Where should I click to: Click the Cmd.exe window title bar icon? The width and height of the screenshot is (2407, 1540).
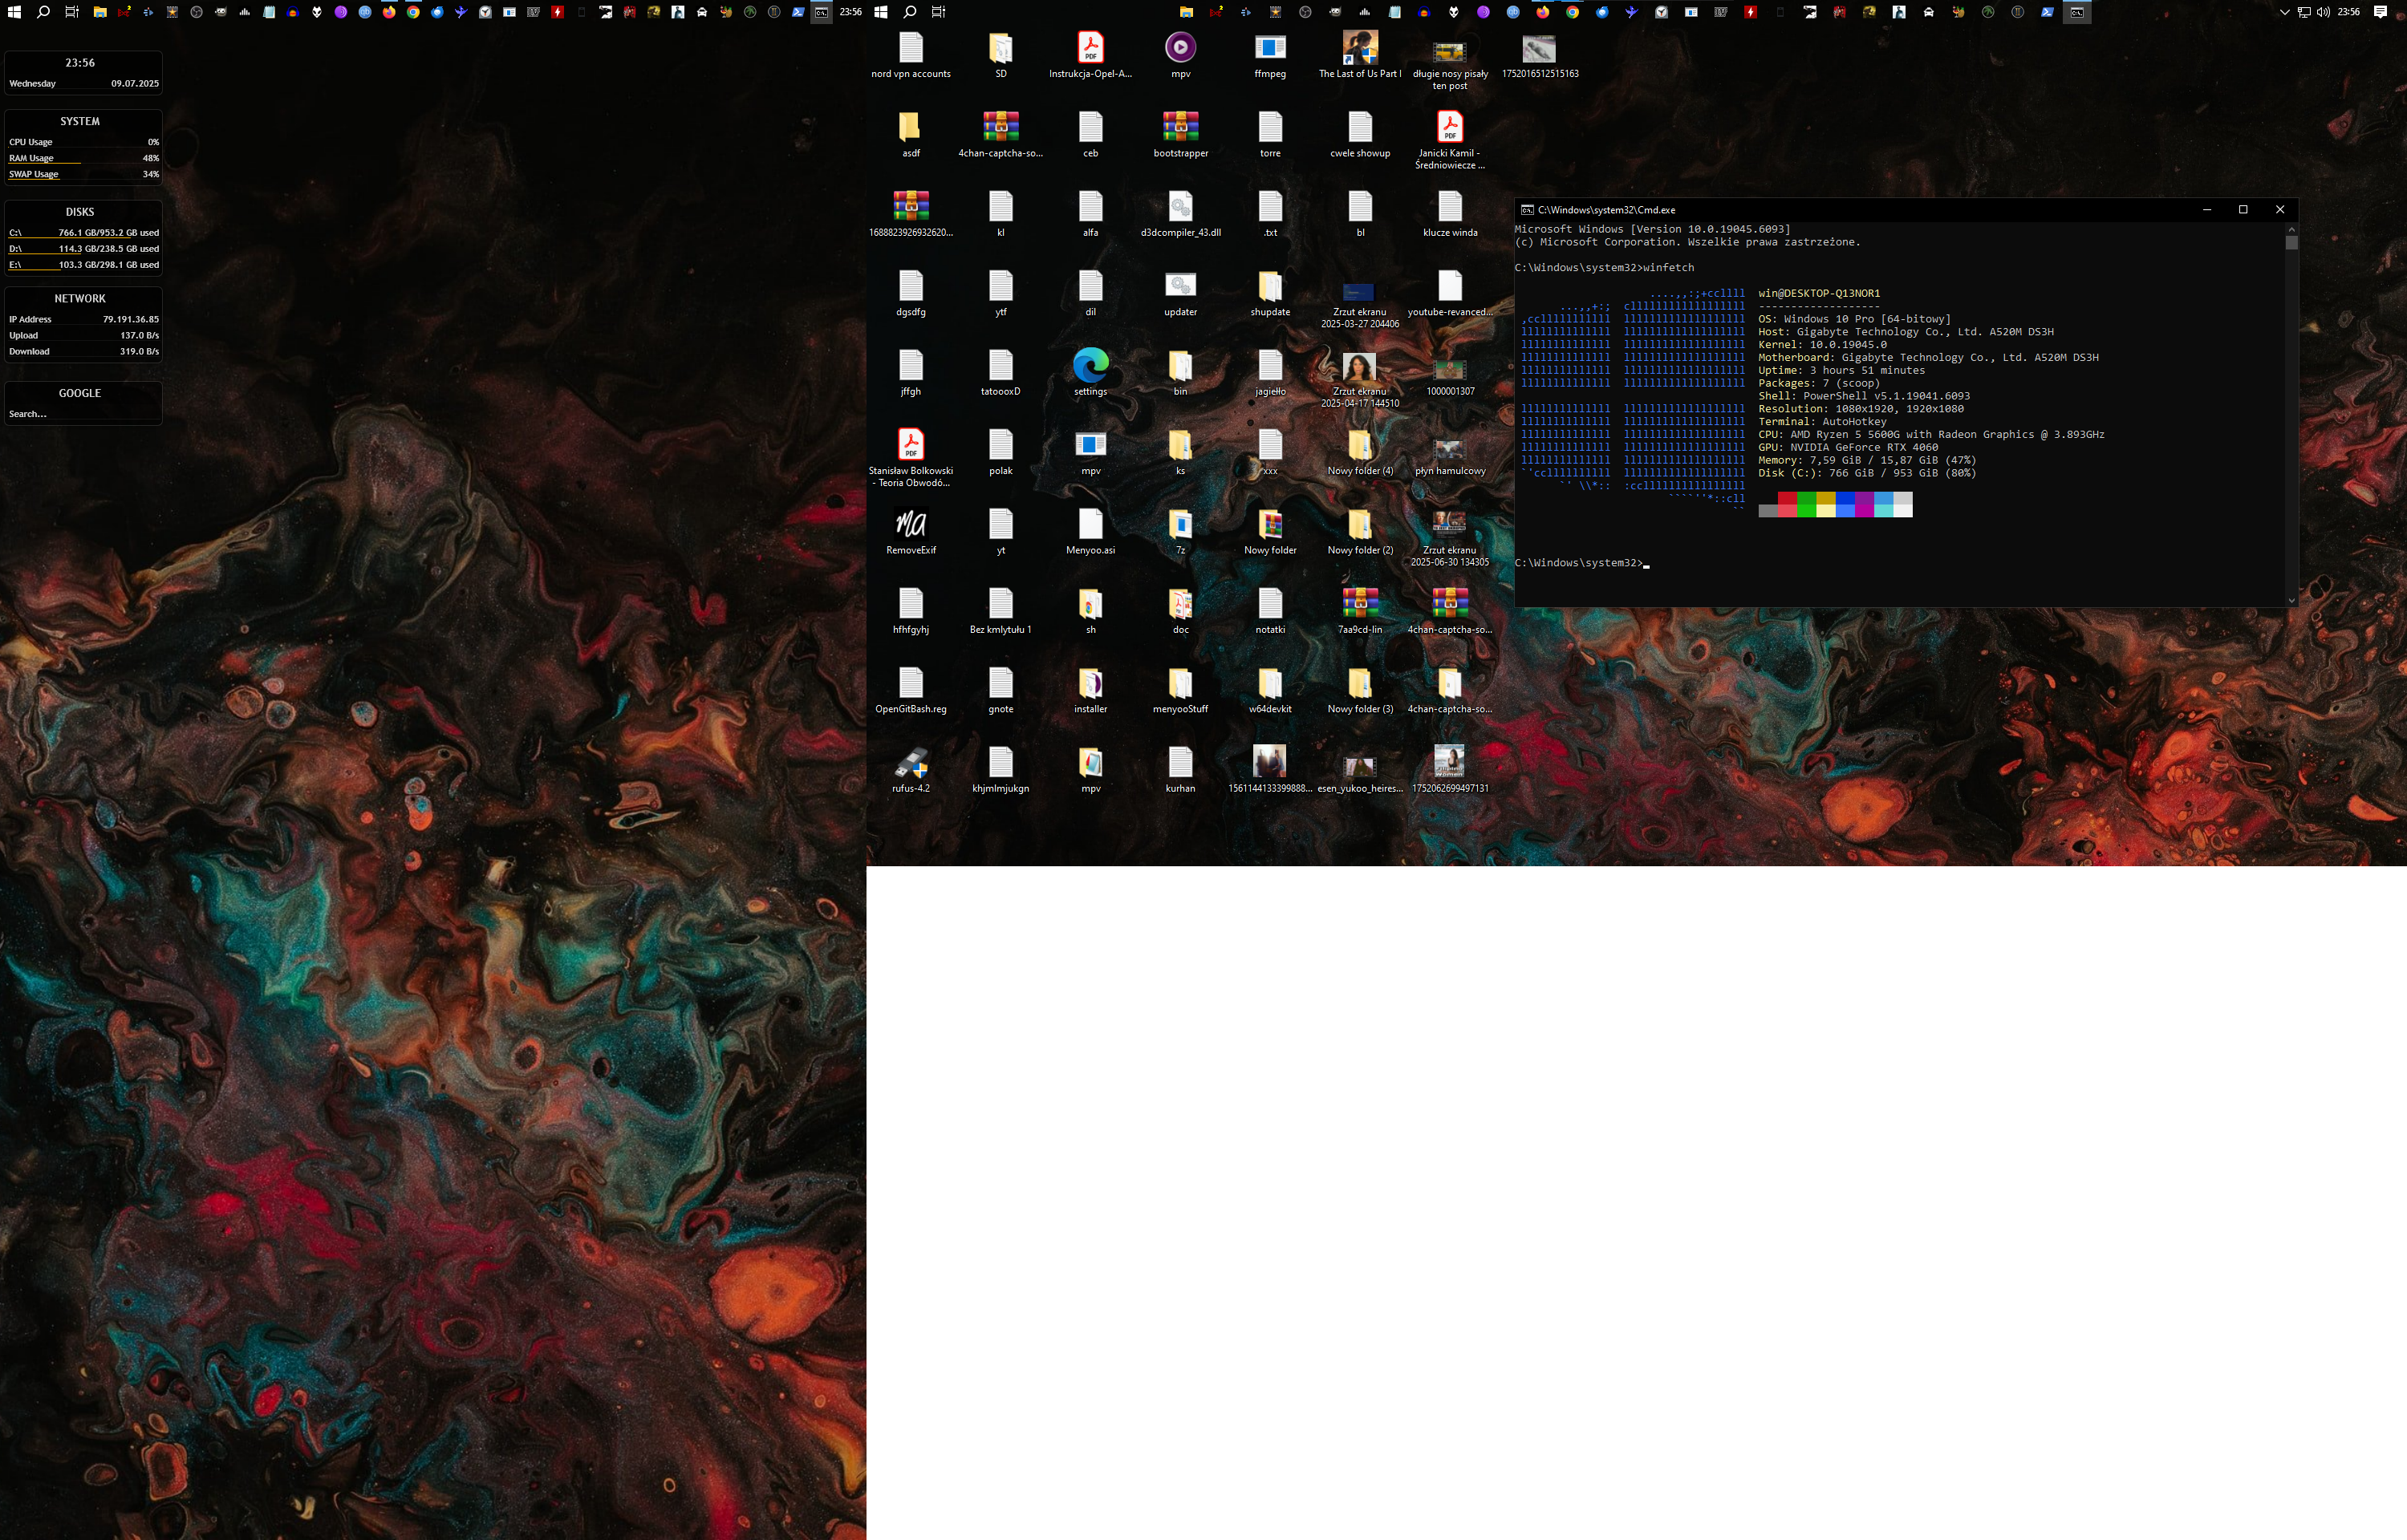point(1527,209)
